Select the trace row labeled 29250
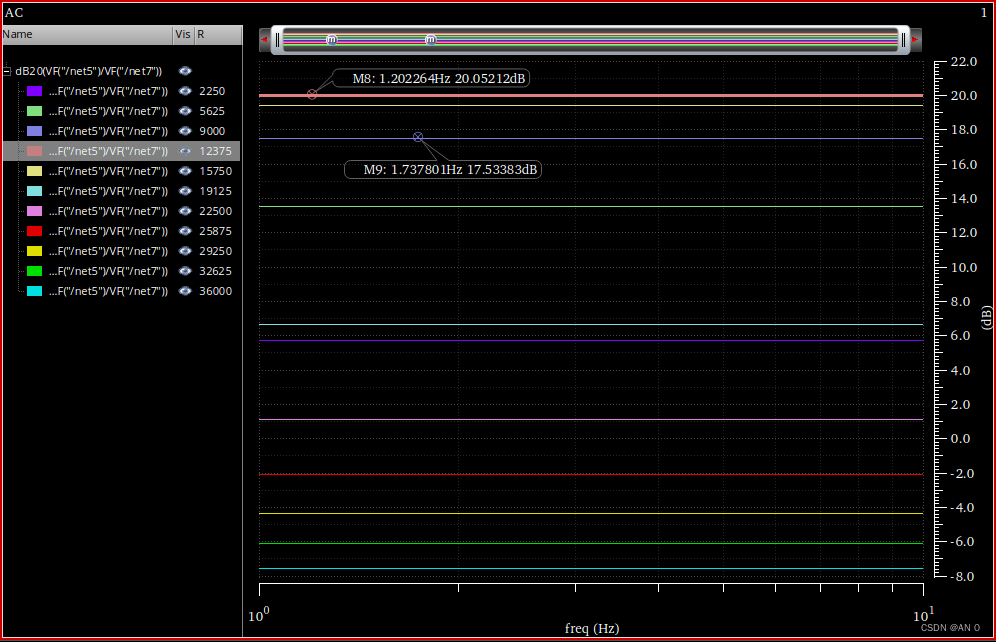The image size is (996, 642). click(121, 251)
